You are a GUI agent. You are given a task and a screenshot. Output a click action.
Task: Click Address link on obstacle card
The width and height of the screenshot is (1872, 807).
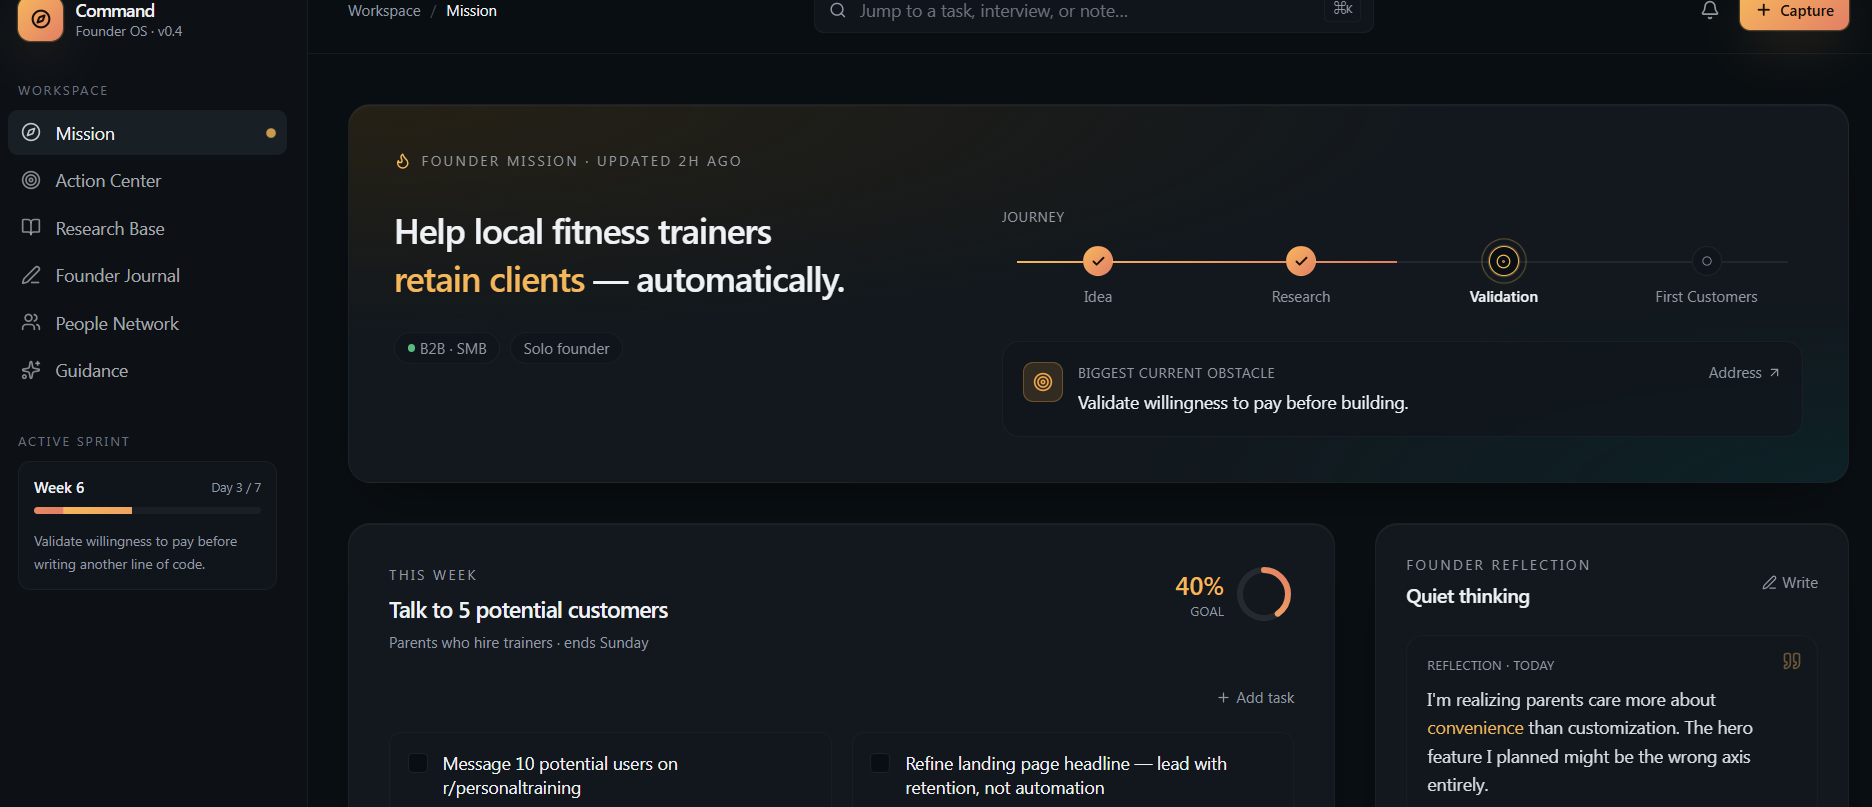pyautogui.click(x=1744, y=373)
